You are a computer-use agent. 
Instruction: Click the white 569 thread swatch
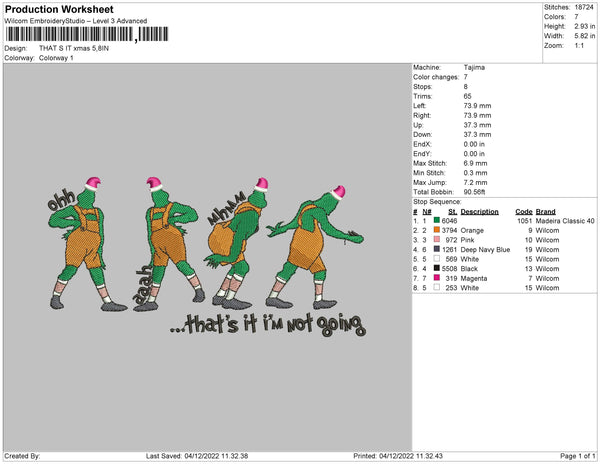pos(438,259)
